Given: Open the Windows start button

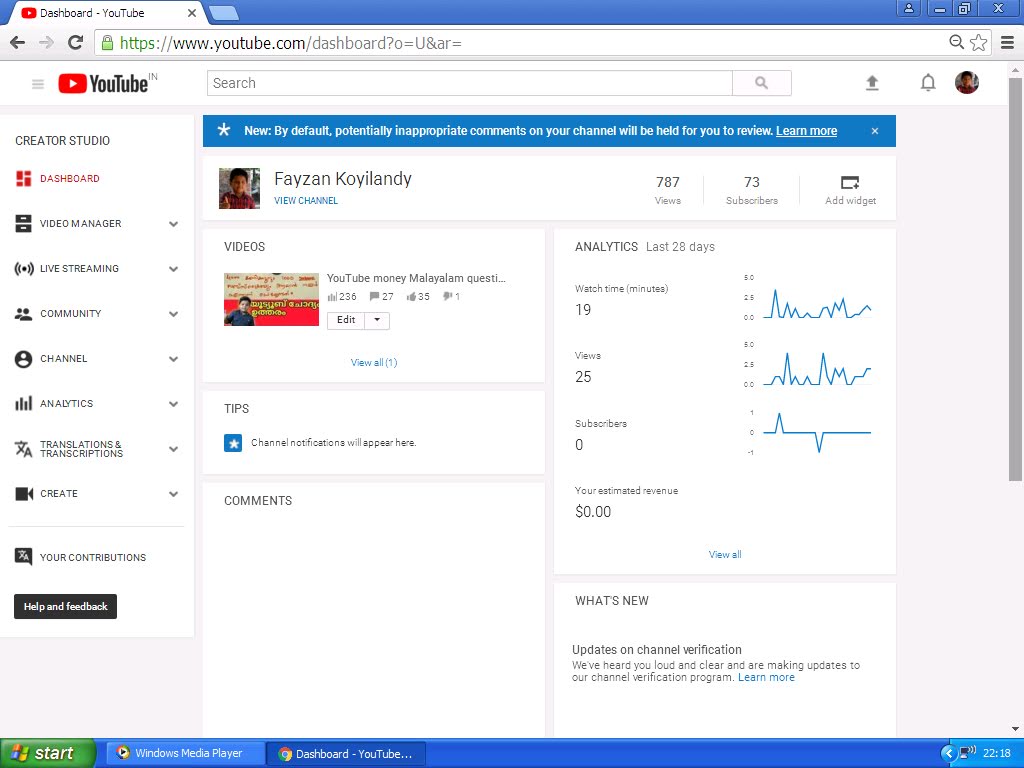Looking at the screenshot, I should pyautogui.click(x=48, y=754).
